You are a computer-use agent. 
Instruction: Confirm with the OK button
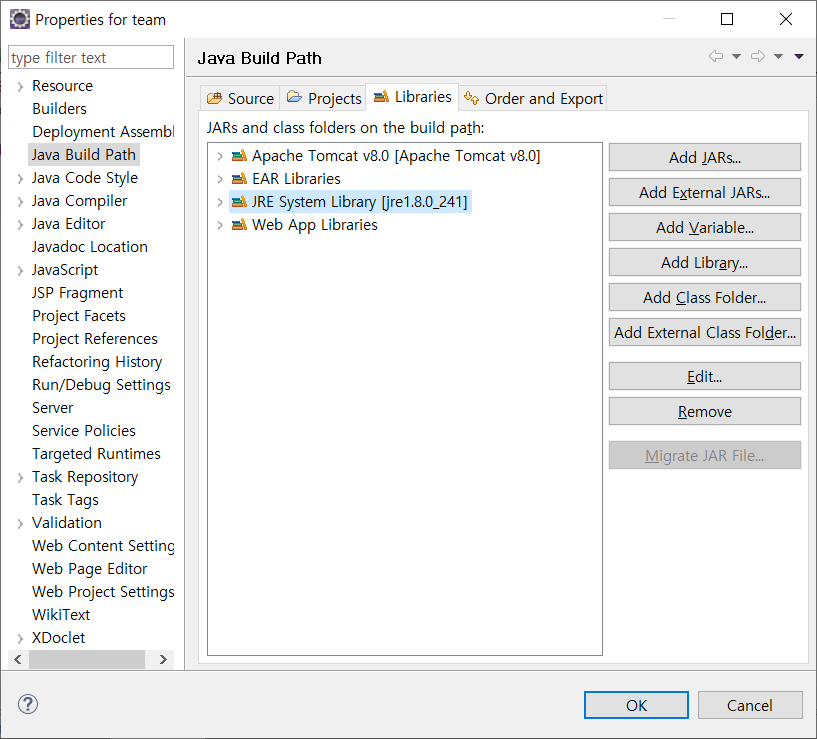636,705
